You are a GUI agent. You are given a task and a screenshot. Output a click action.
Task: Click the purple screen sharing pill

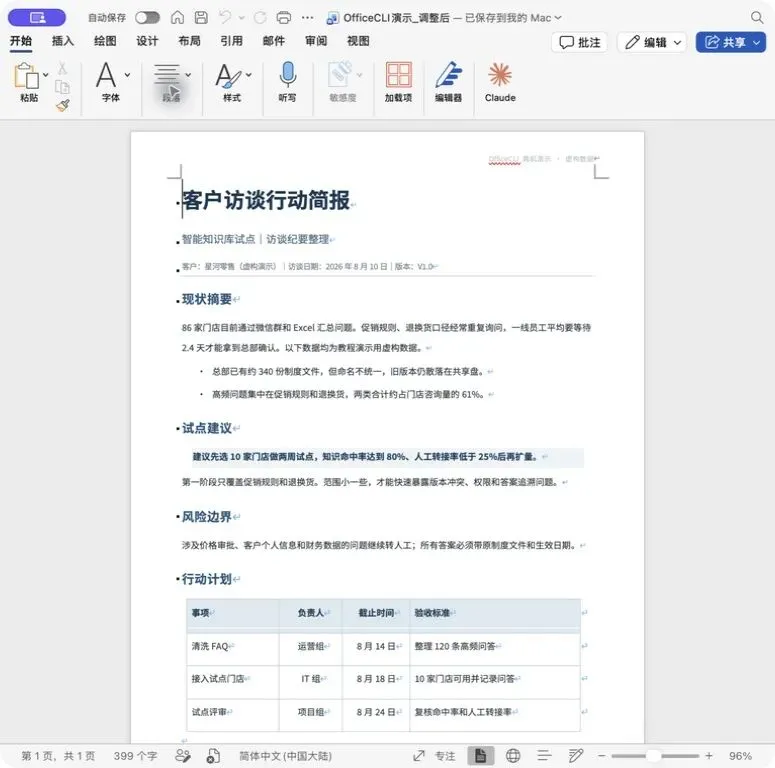(x=37, y=18)
